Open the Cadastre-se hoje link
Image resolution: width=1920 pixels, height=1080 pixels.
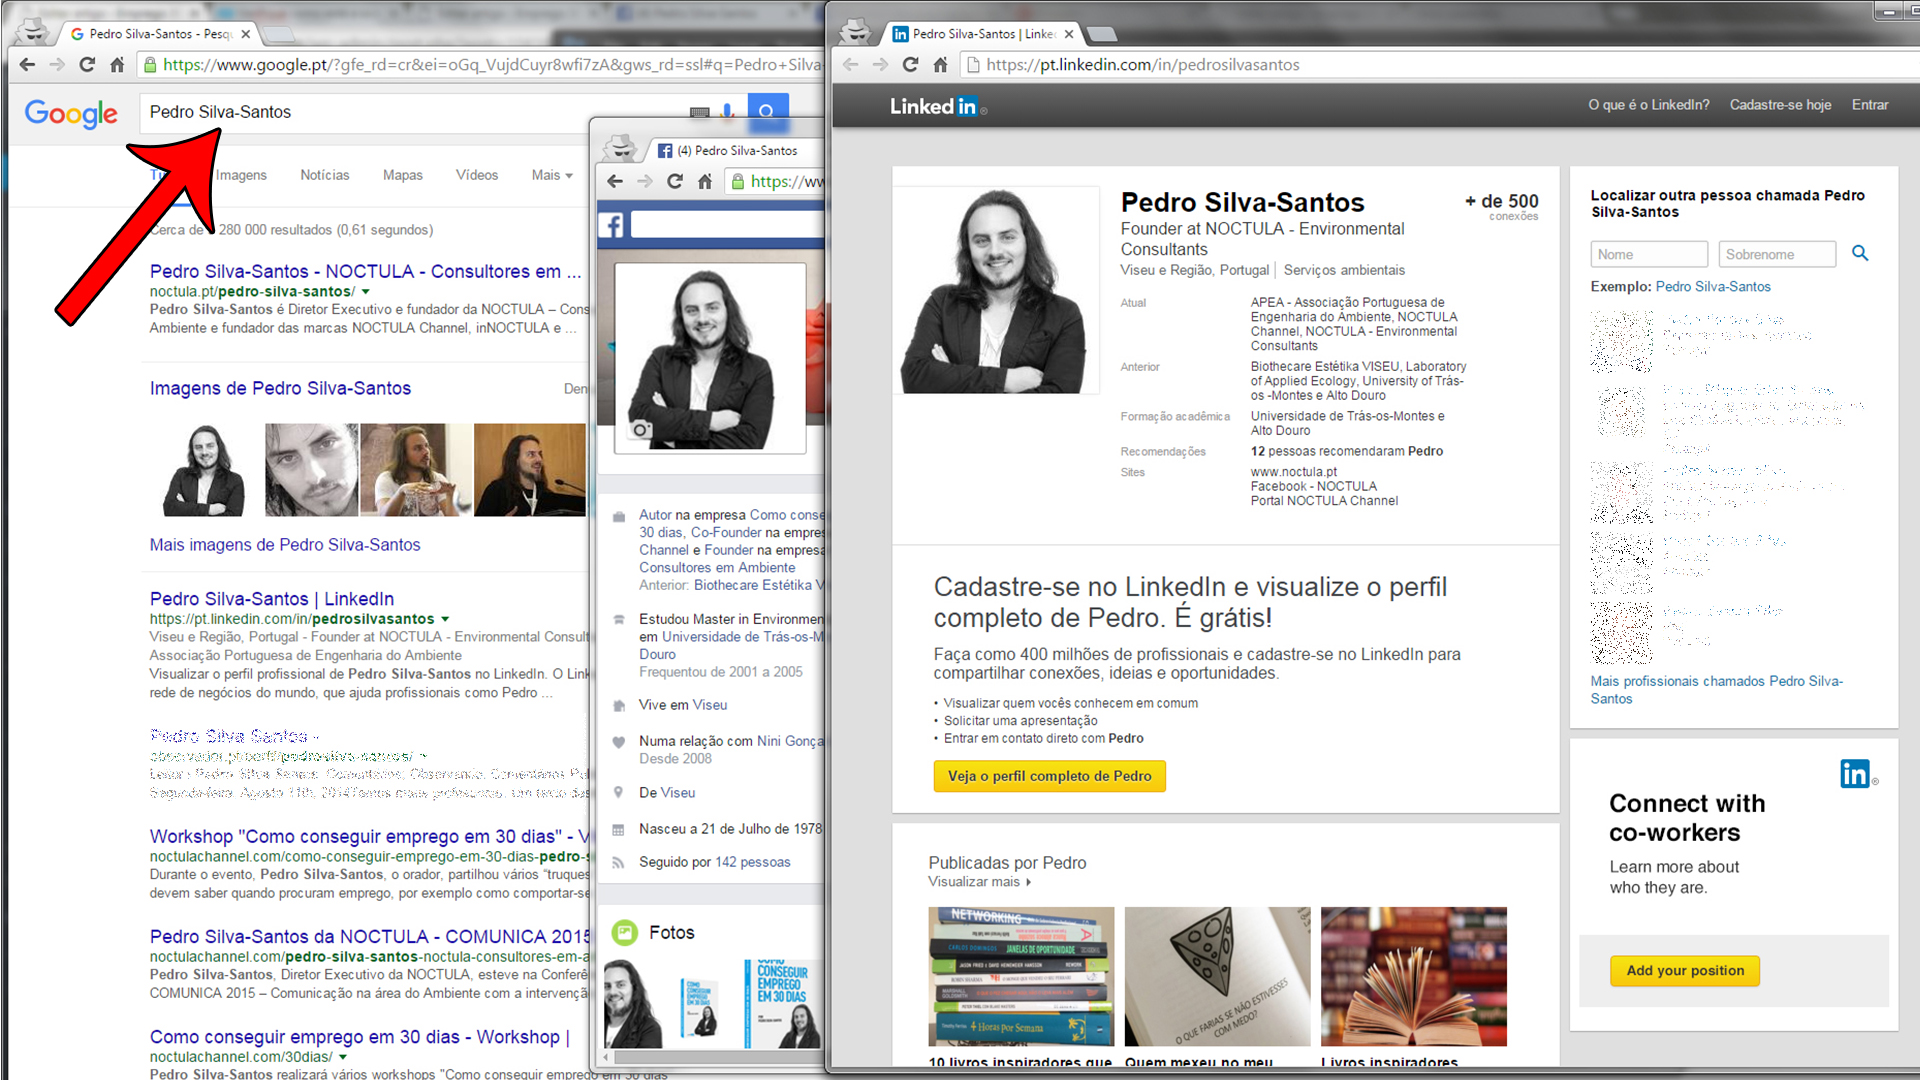tap(1780, 105)
